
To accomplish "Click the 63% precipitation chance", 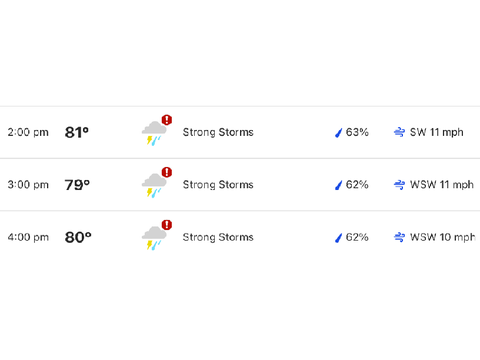I will (357, 132).
